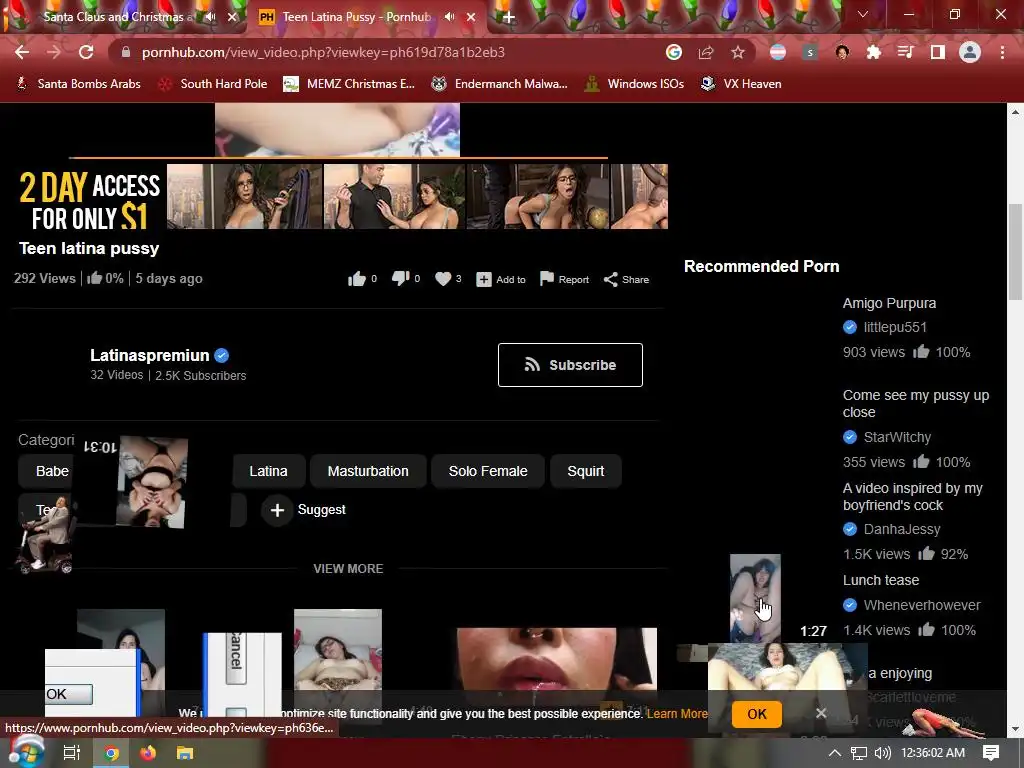
Task: Open the Amigo Purpura recommended title
Action: click(889, 303)
